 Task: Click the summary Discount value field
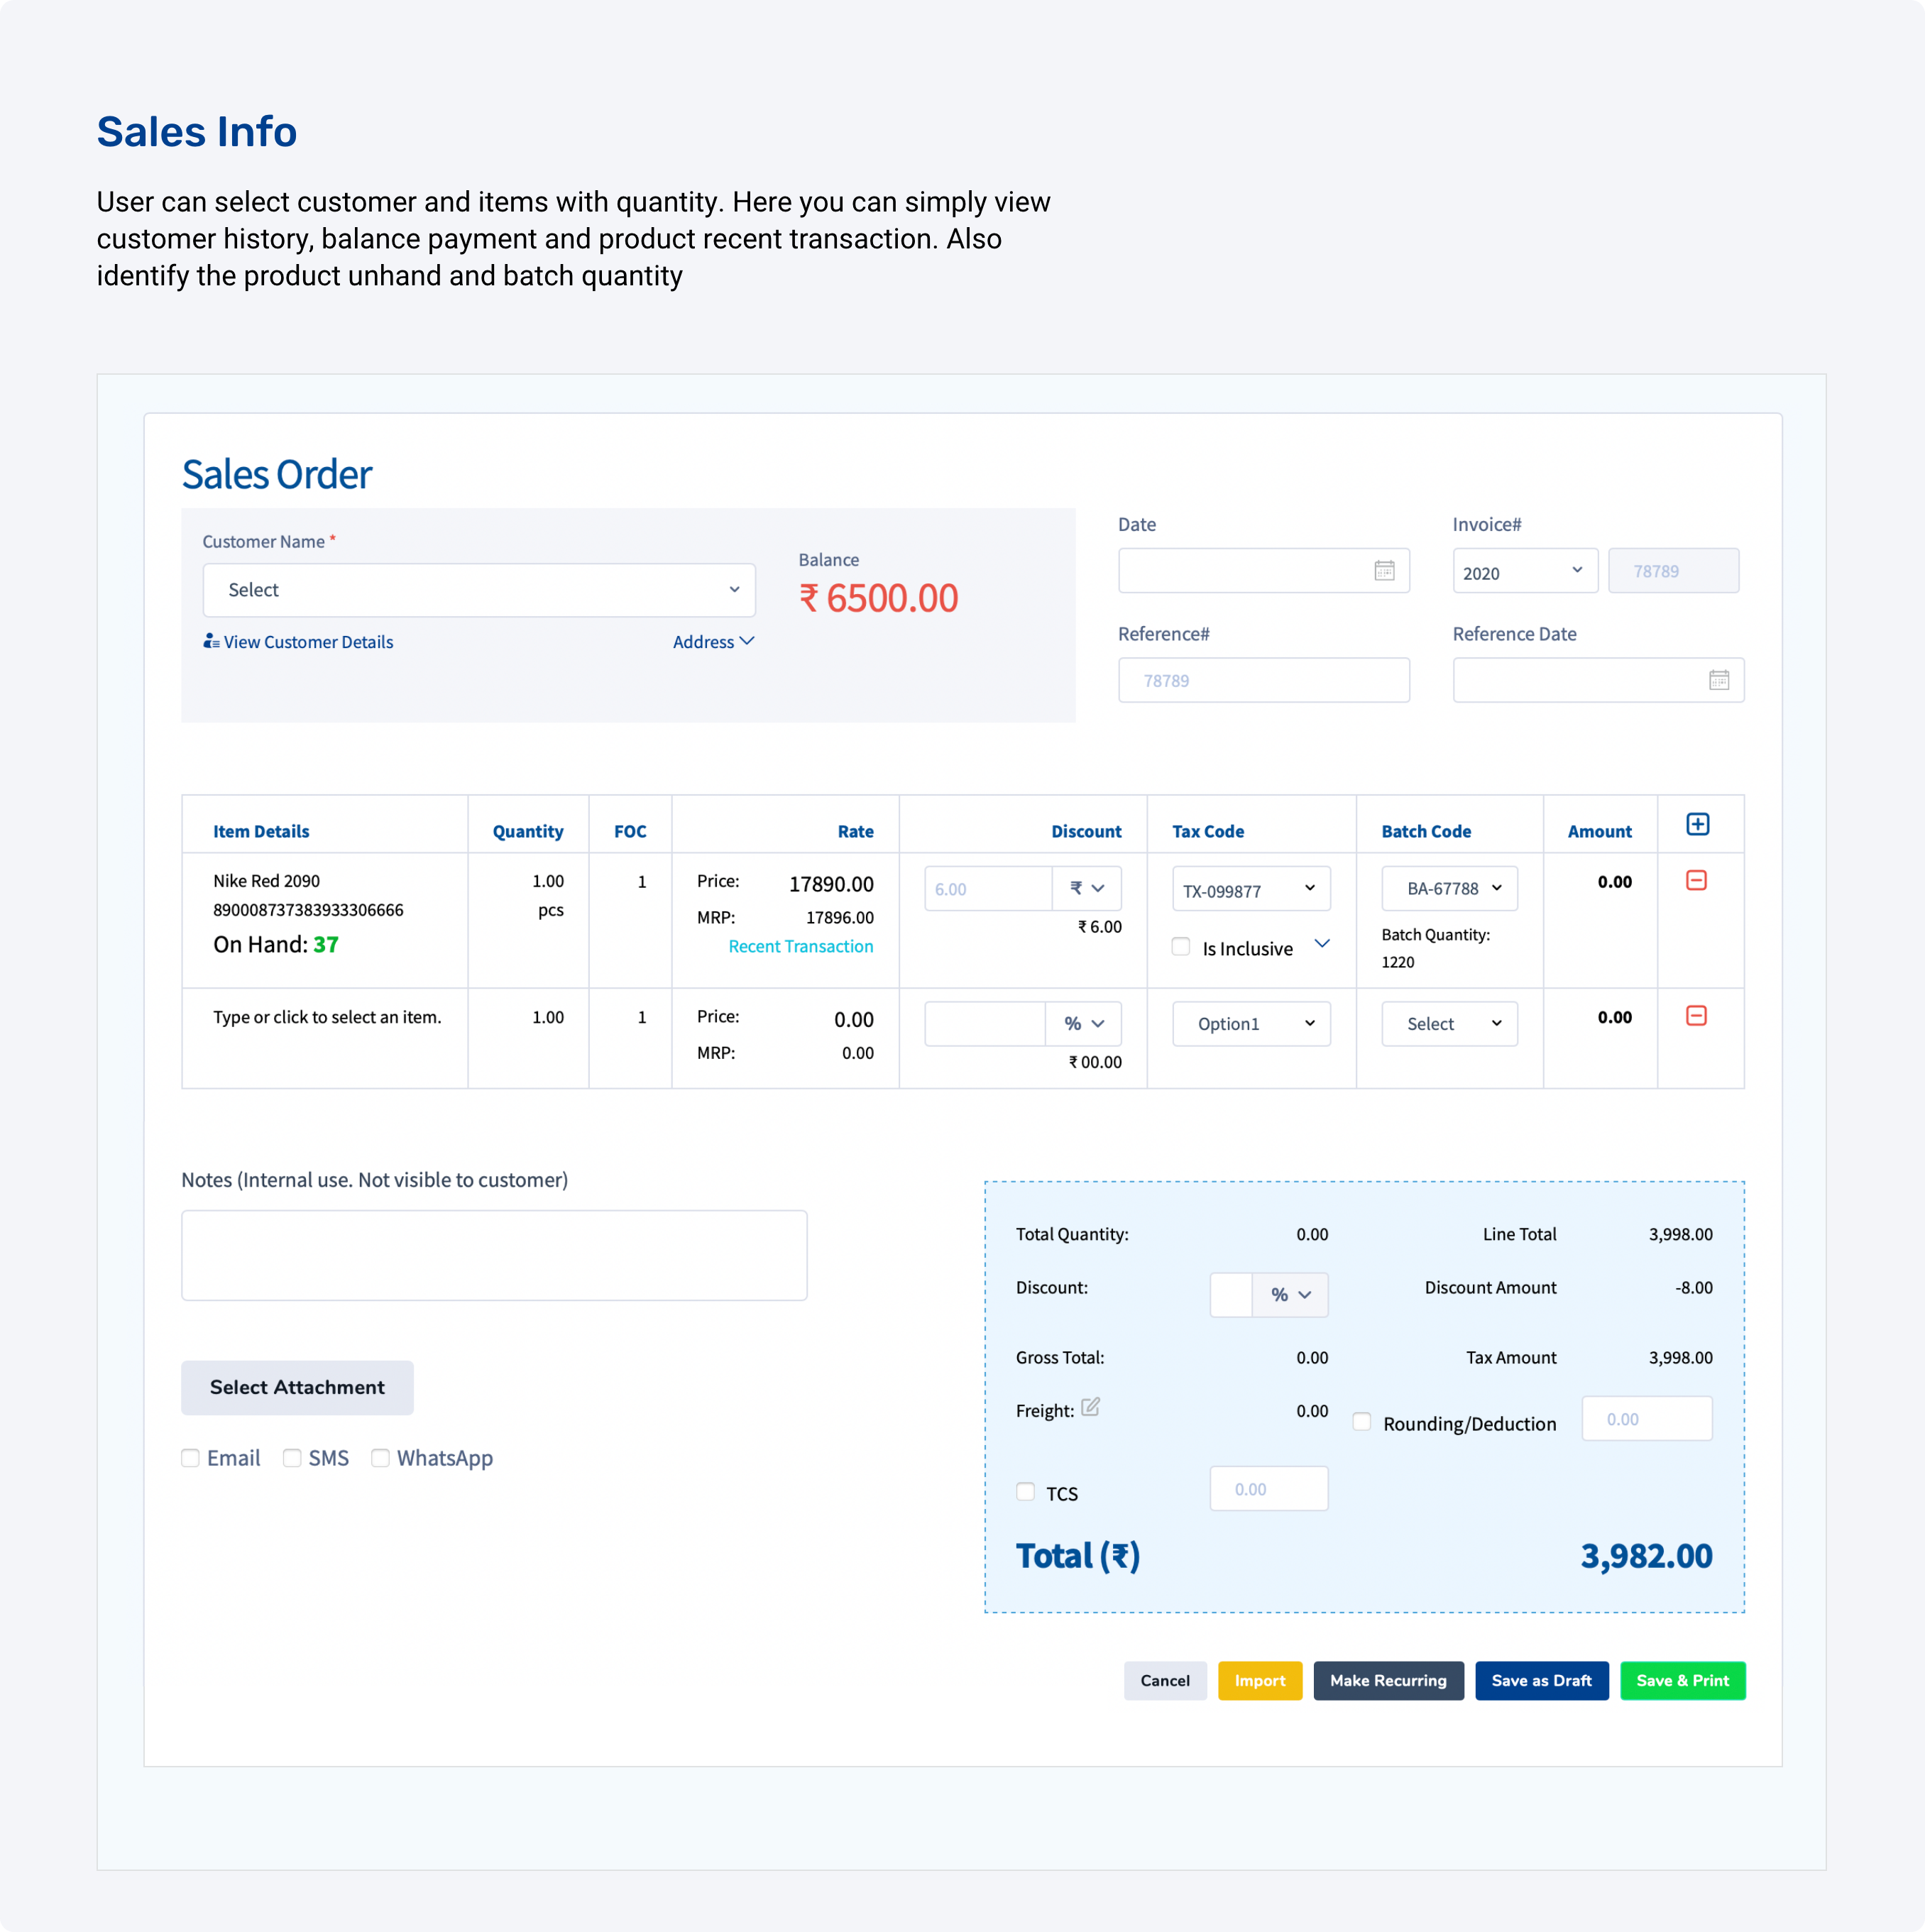coord(1231,1295)
